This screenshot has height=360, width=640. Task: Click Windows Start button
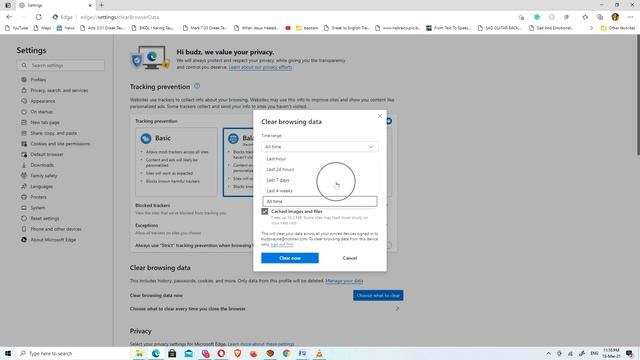(8, 353)
